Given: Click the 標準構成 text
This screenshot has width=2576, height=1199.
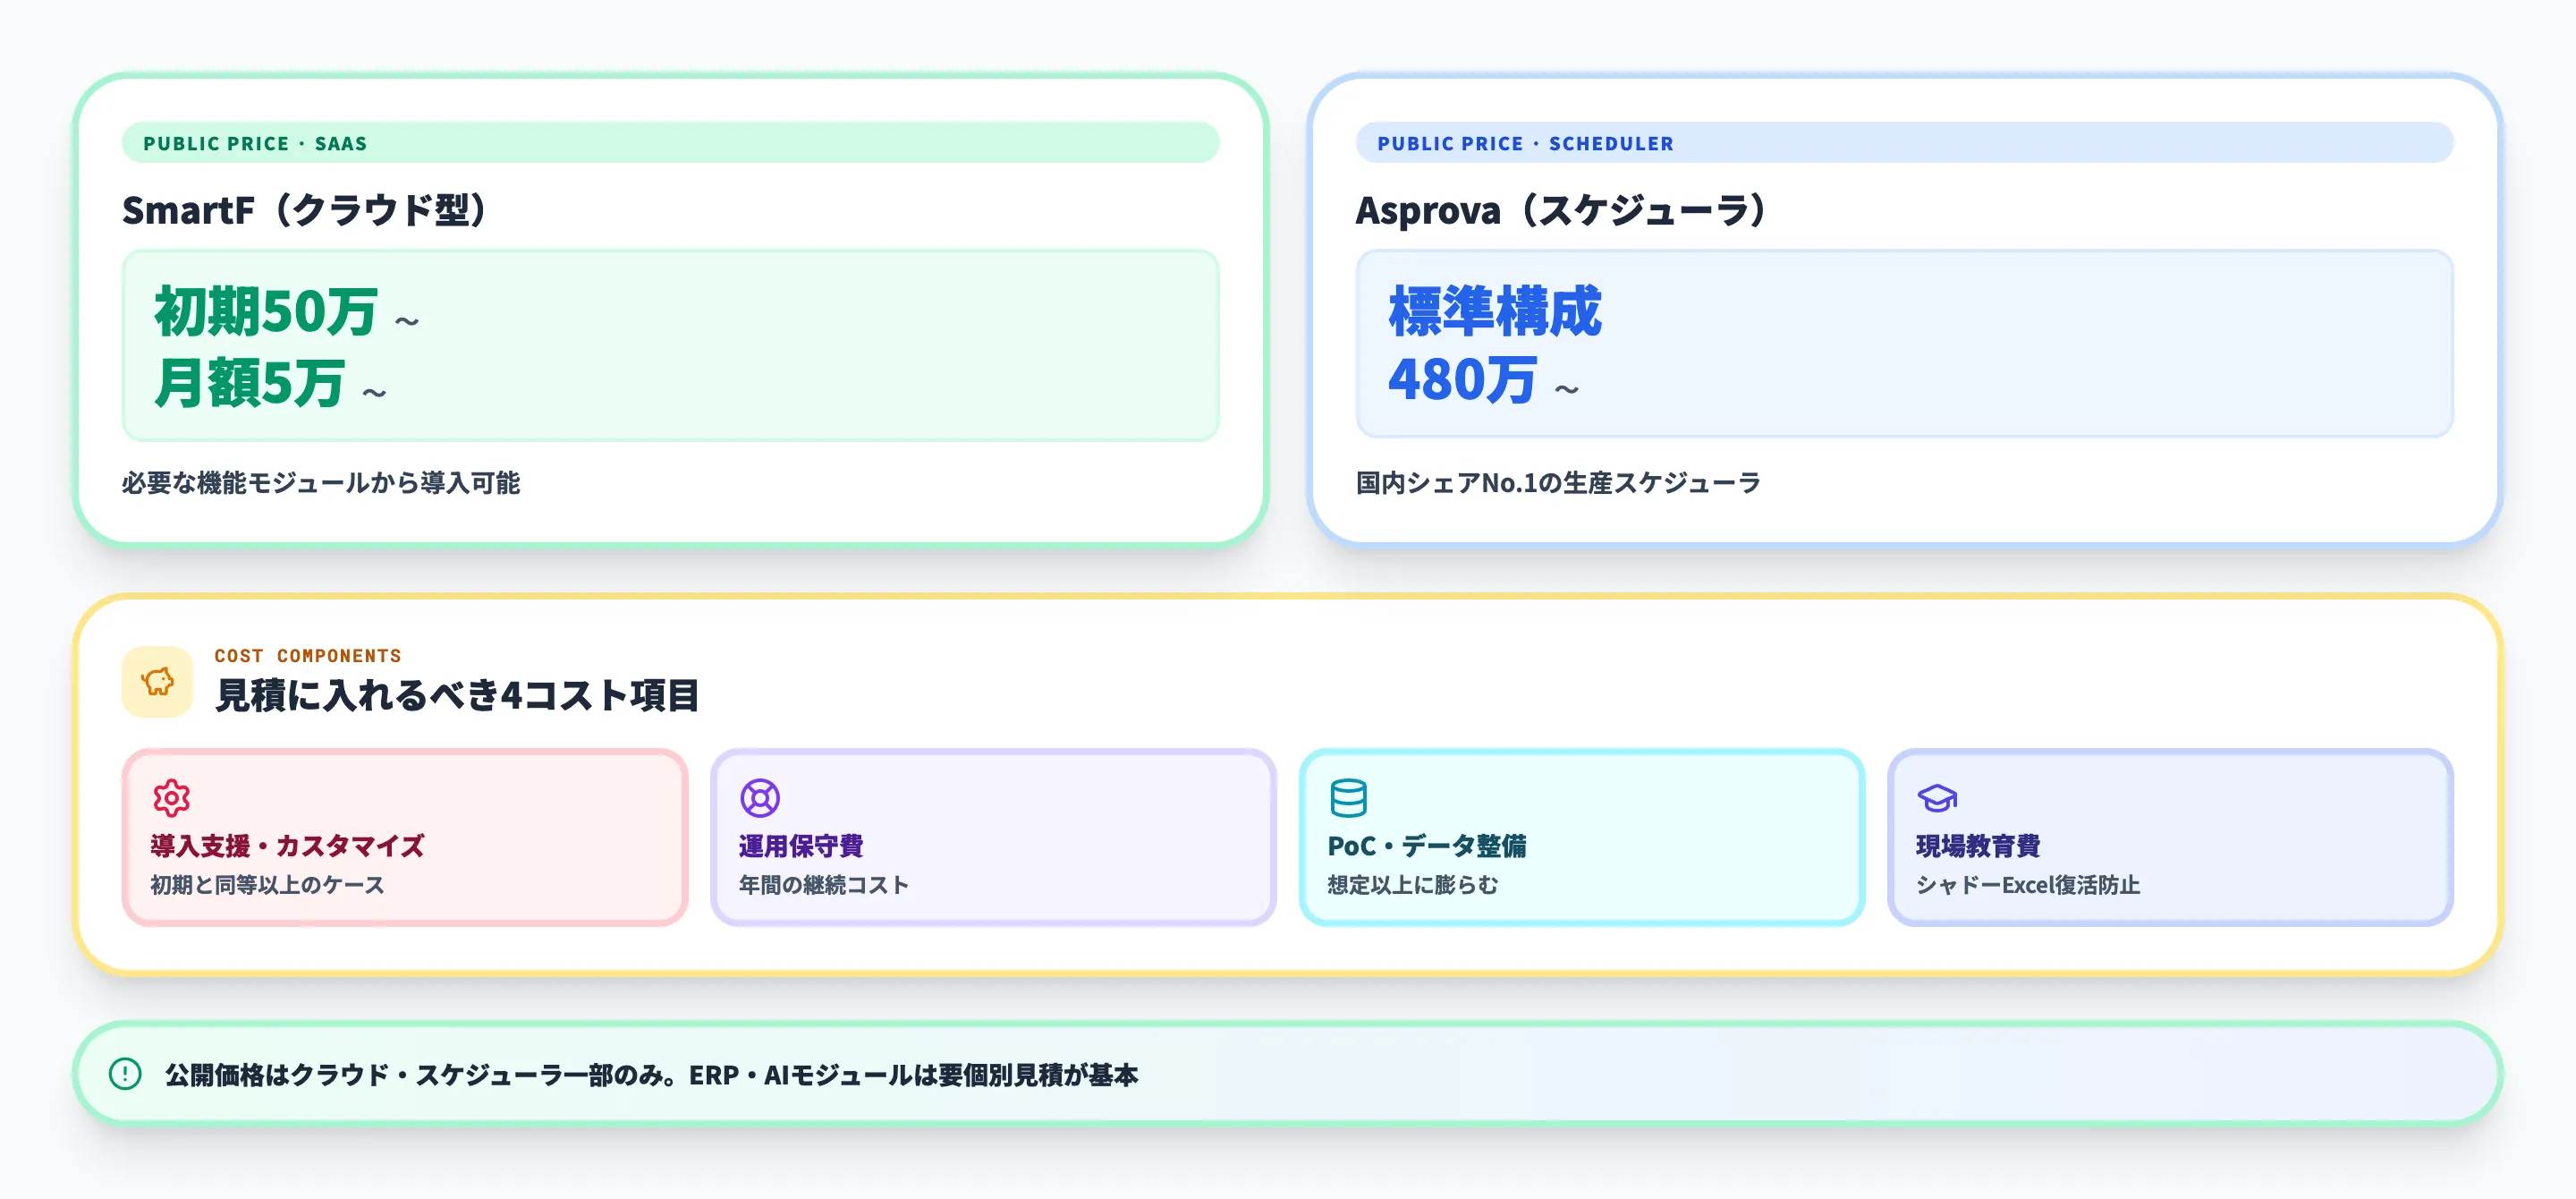Looking at the screenshot, I should coord(1495,311).
